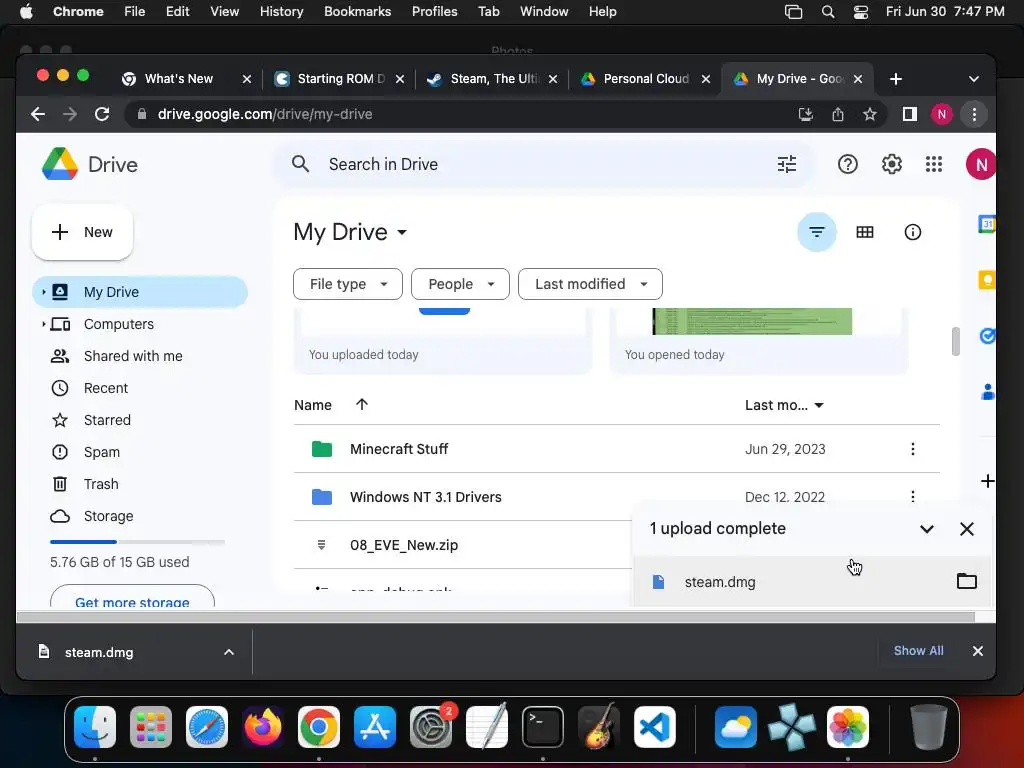Image resolution: width=1024 pixels, height=768 pixels.
Task: Click the install app icon in address bar
Action: click(x=806, y=114)
